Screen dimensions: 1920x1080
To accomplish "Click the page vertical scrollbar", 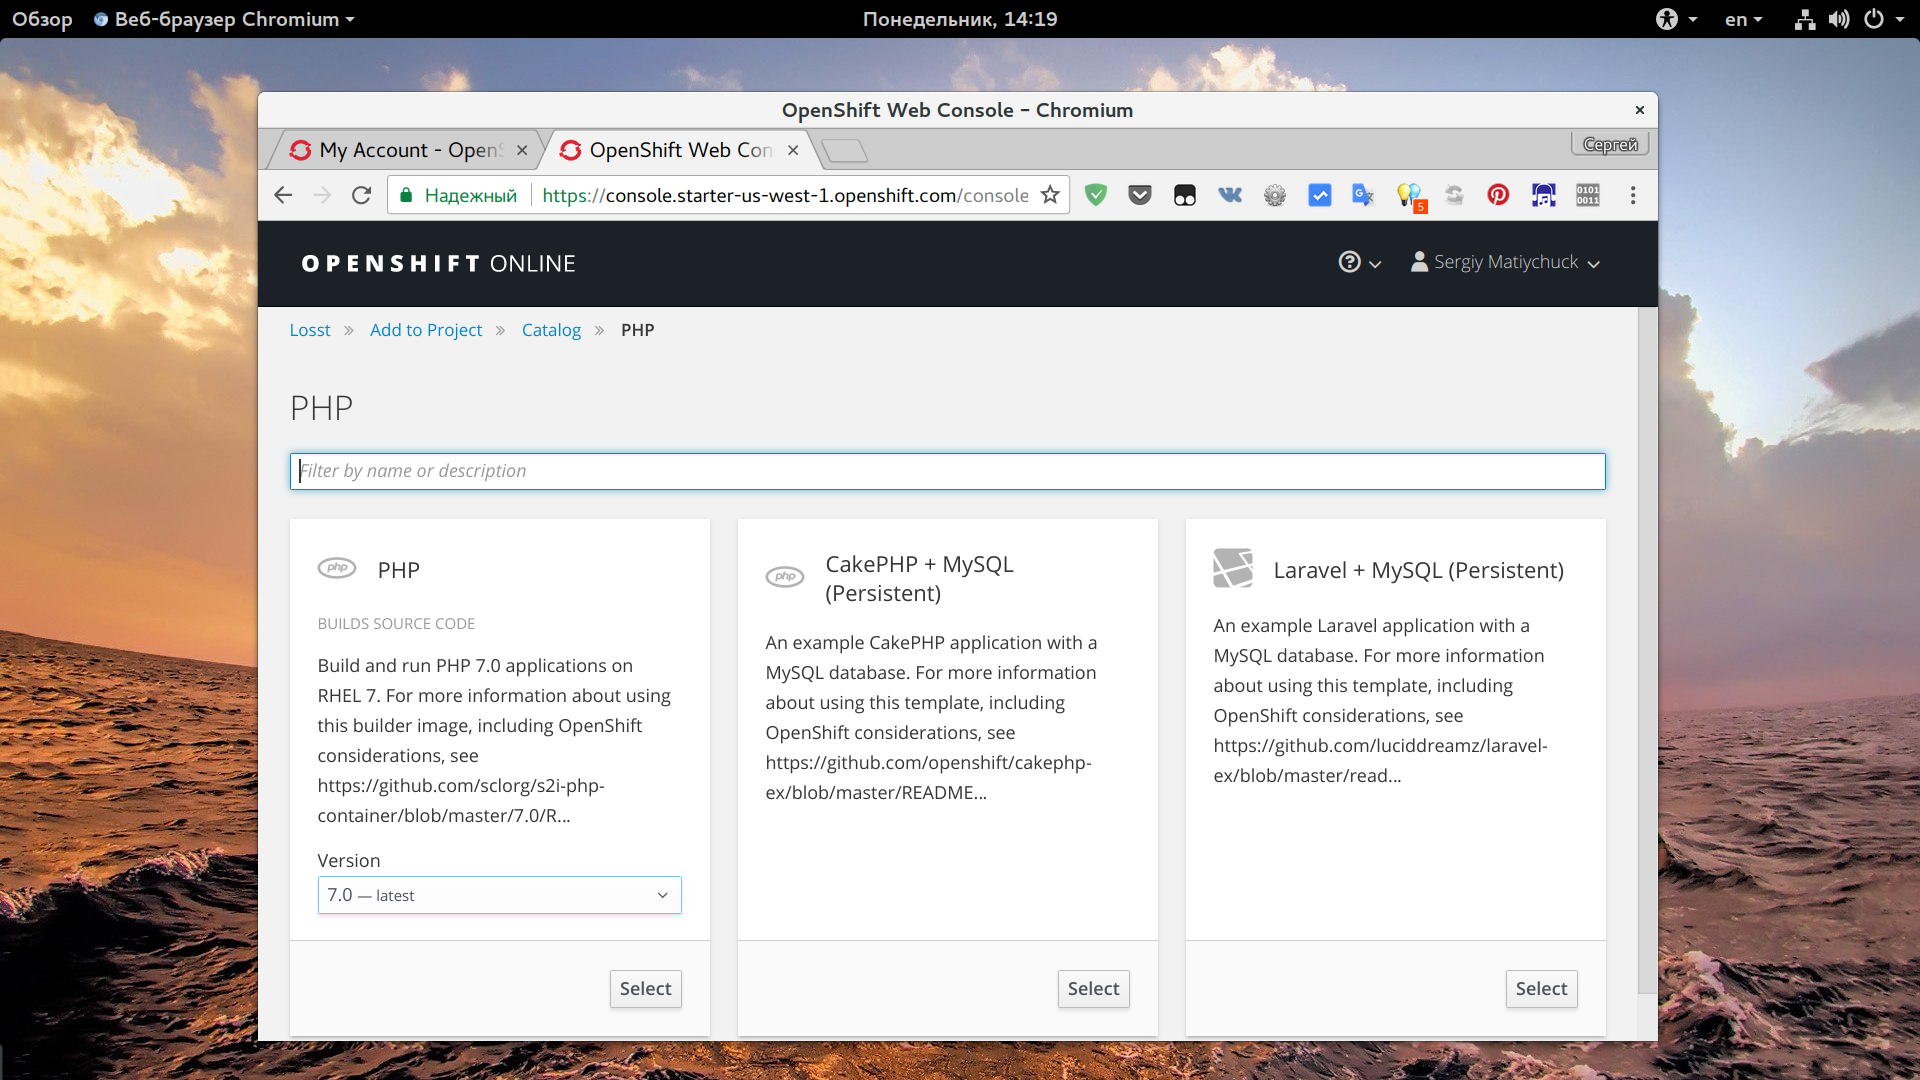I will click(x=1647, y=650).
